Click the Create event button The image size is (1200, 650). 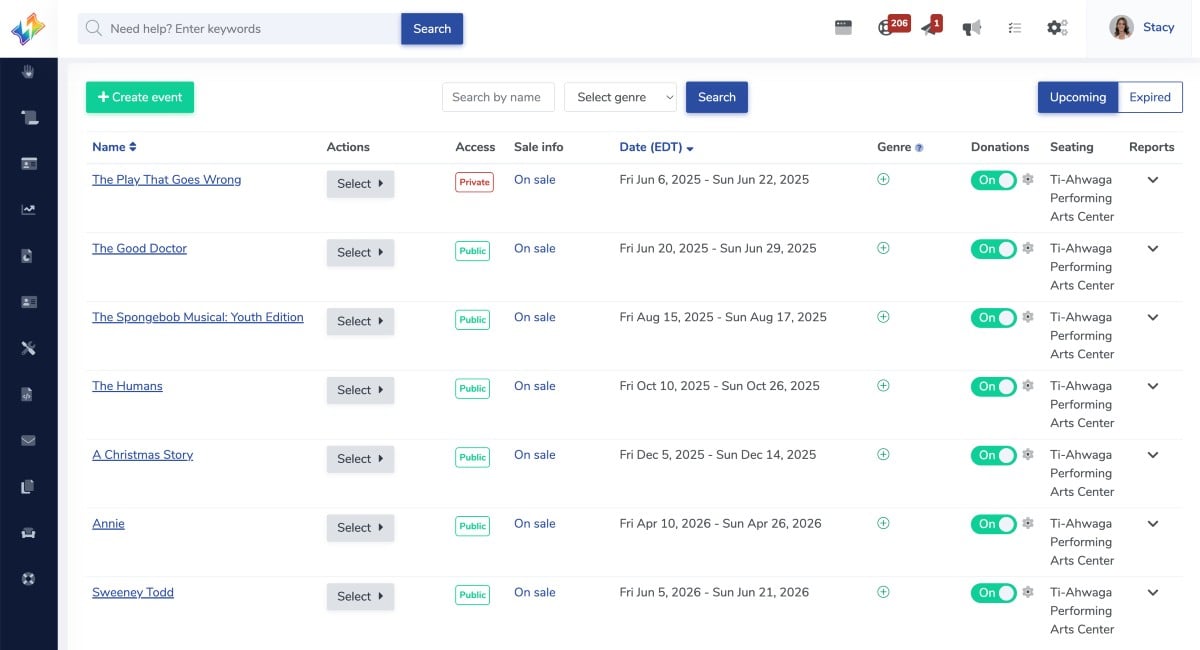[140, 97]
